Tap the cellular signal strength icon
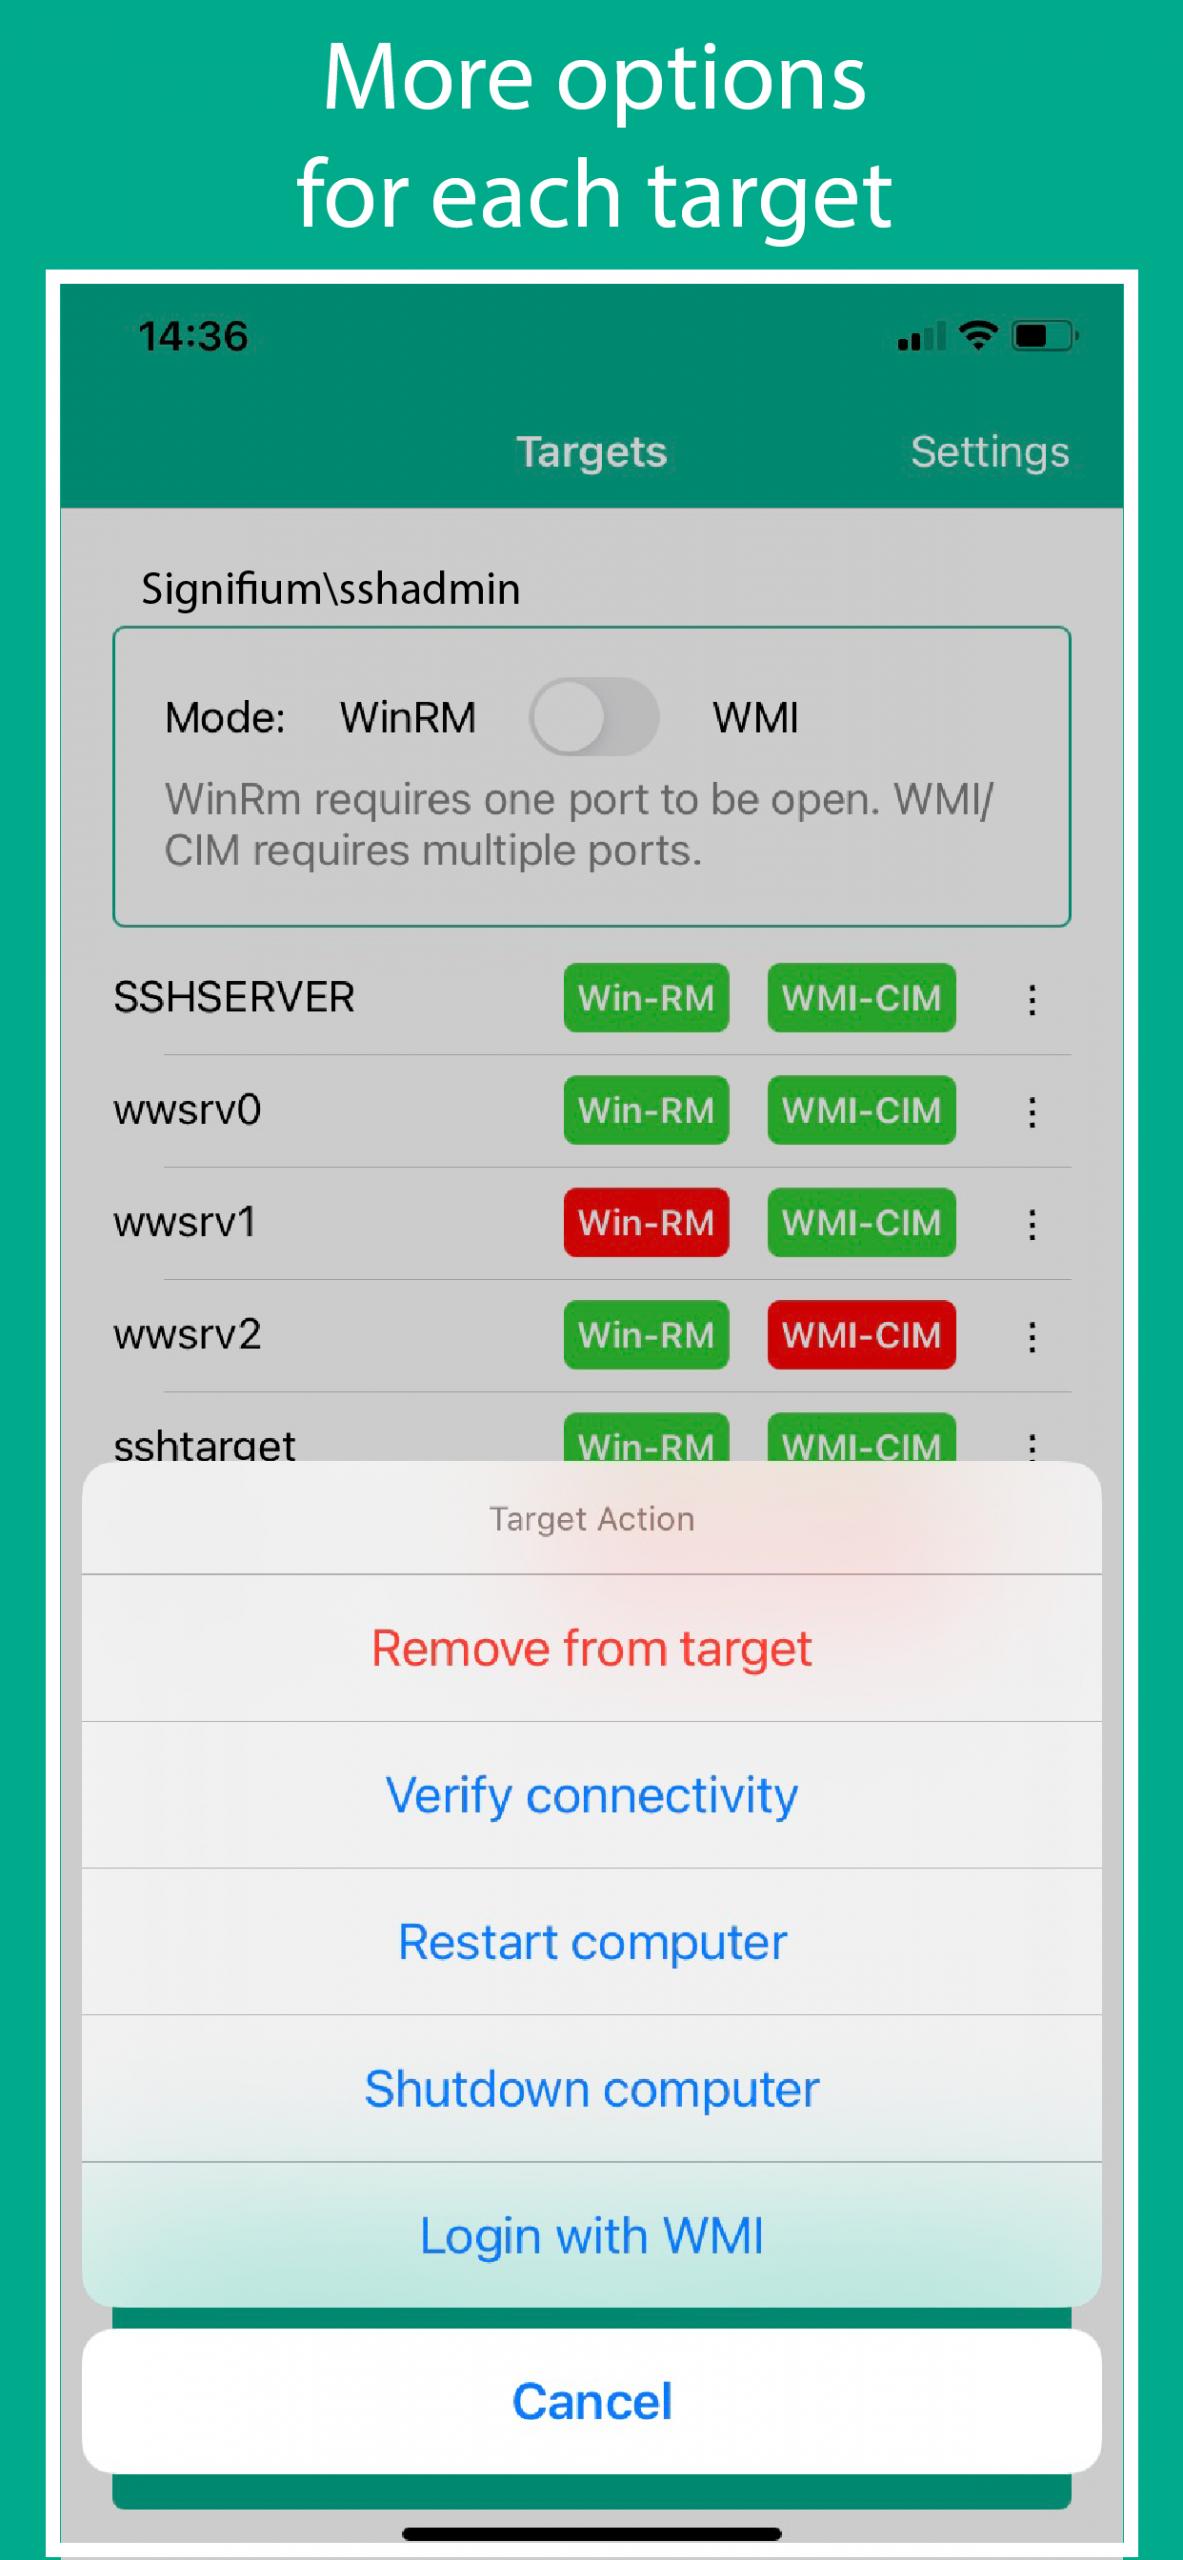The image size is (1183, 2560). click(x=921, y=337)
